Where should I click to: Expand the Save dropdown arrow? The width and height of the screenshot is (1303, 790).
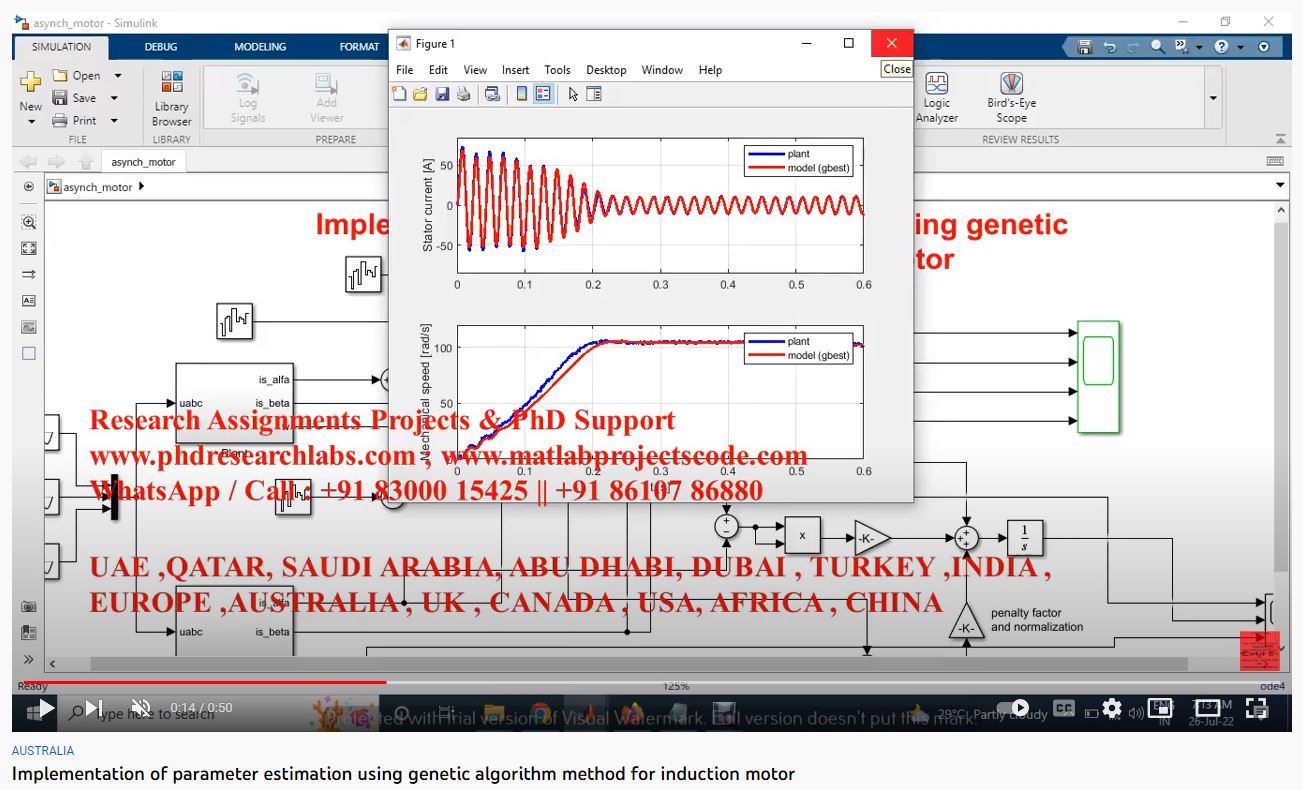(114, 98)
